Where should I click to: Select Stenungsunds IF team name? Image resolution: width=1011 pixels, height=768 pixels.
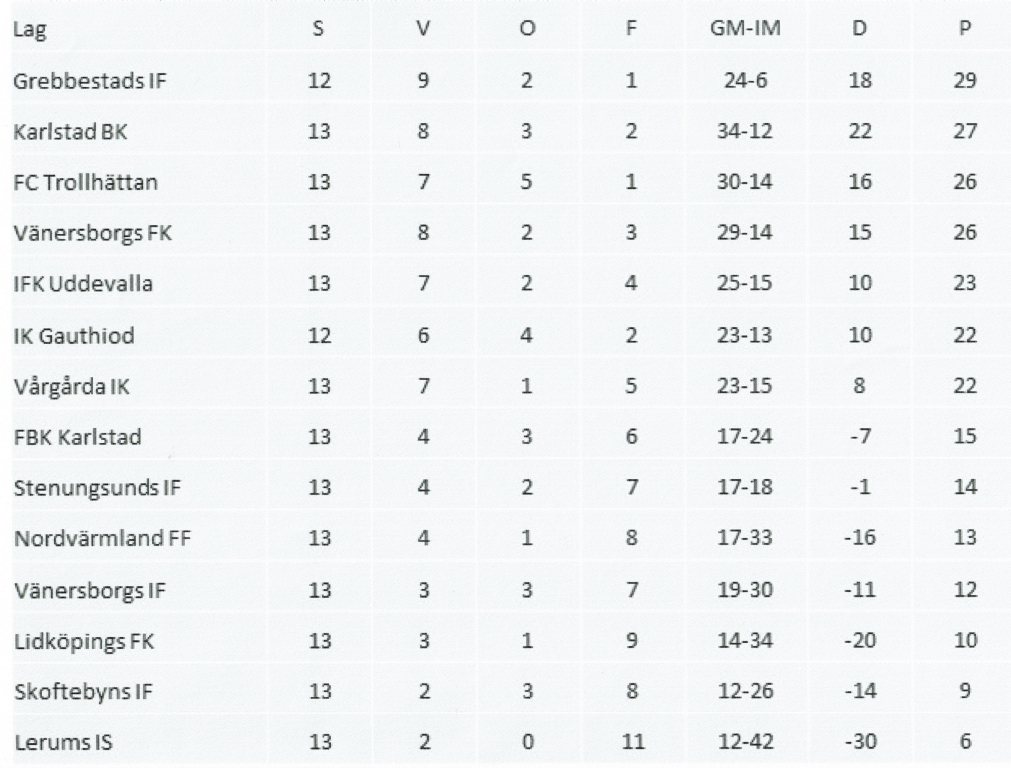pyautogui.click(x=97, y=488)
